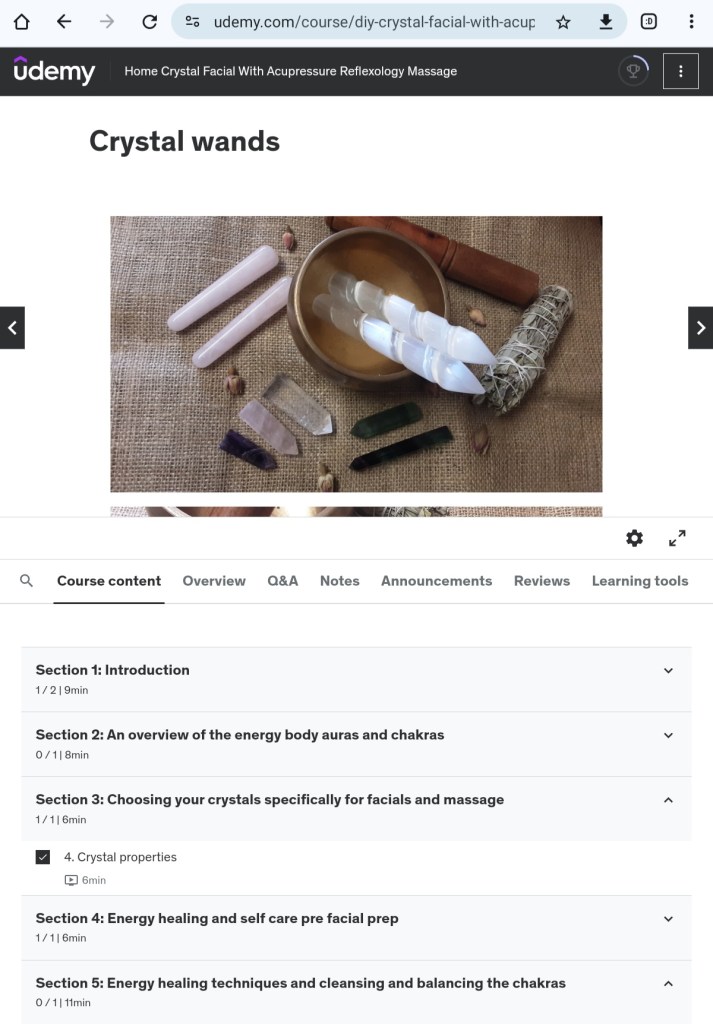
Task: Collapse Section 3 choosing your crystals
Action: pyautogui.click(x=668, y=800)
